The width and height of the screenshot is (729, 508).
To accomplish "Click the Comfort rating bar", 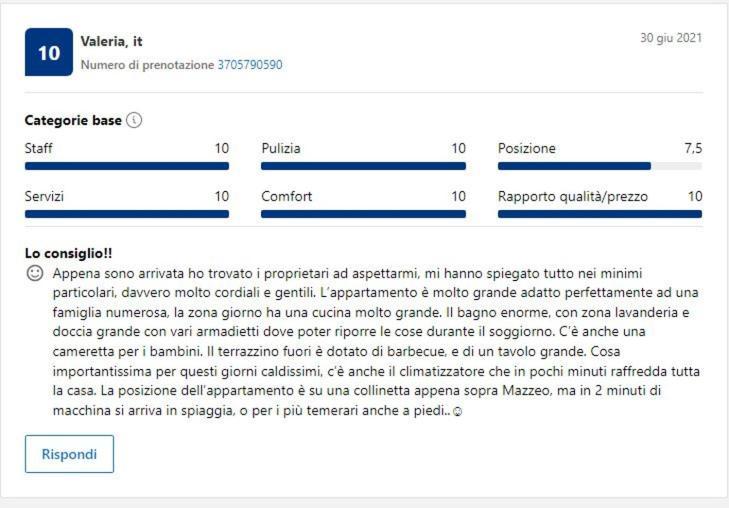I will 364,214.
